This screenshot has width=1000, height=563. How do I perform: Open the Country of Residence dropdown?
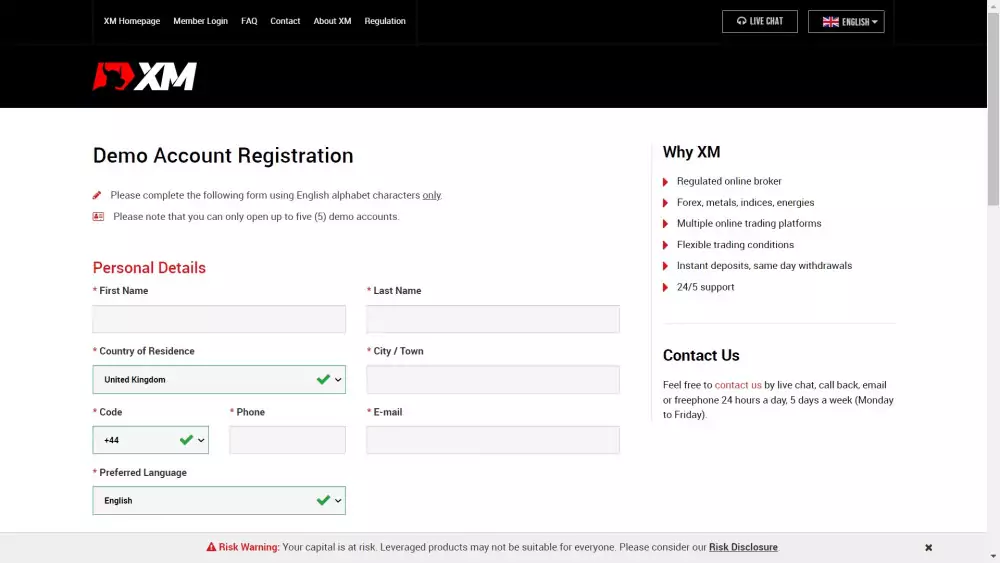[x=219, y=379]
